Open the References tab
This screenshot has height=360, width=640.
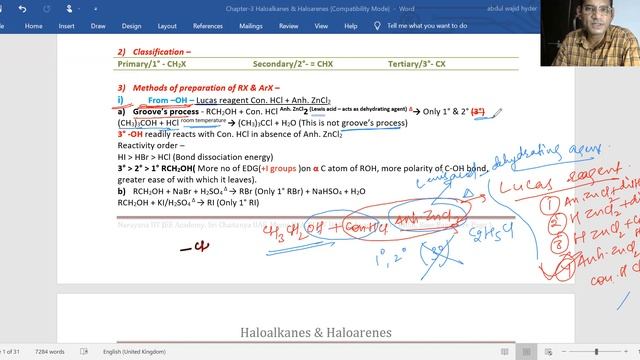tap(208, 26)
